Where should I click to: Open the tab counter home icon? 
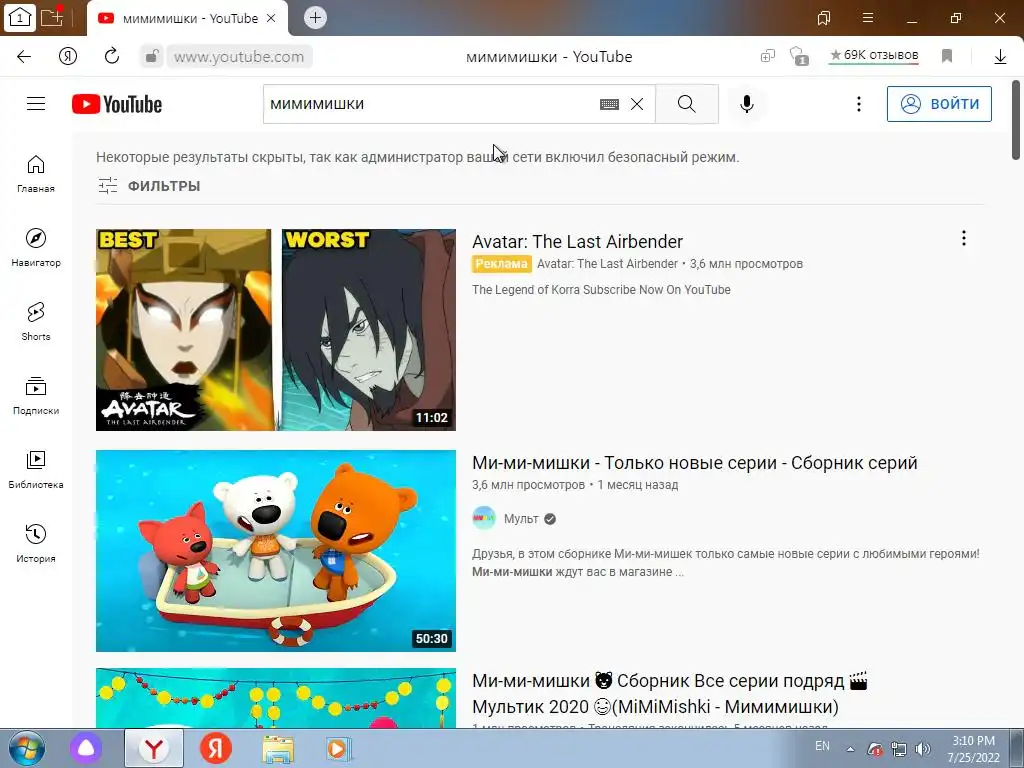[x=20, y=18]
